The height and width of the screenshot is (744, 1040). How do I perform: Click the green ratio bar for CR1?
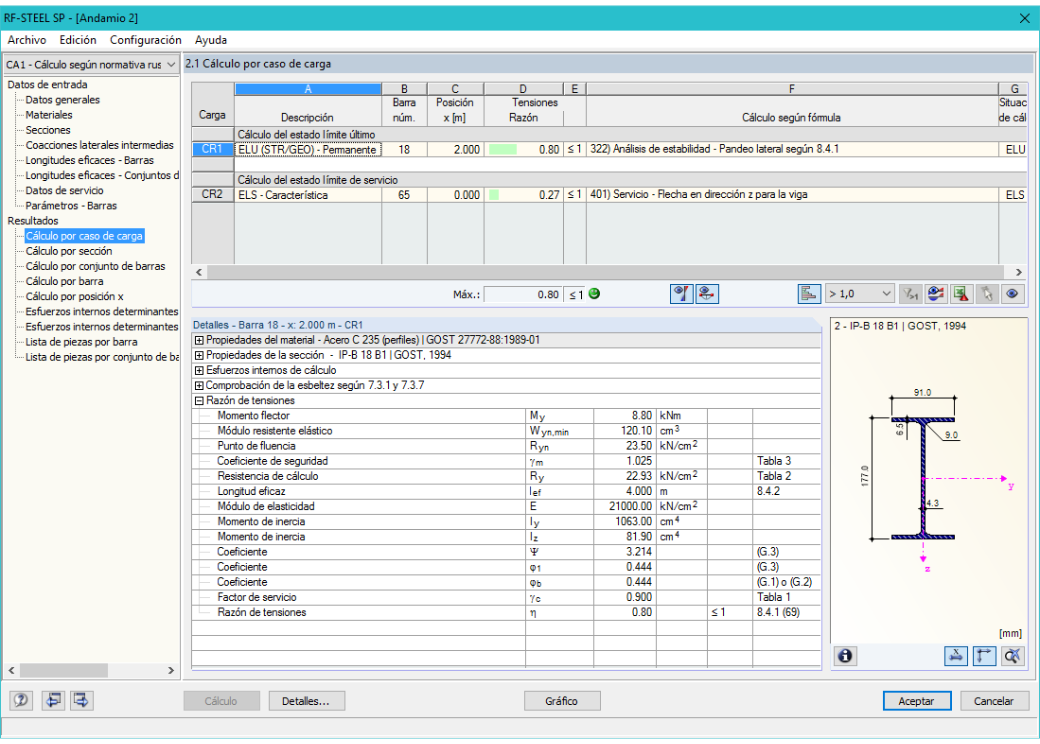pos(503,150)
